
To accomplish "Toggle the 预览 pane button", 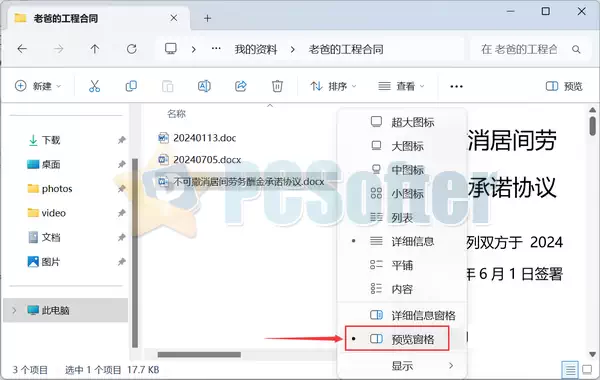I will 564,86.
